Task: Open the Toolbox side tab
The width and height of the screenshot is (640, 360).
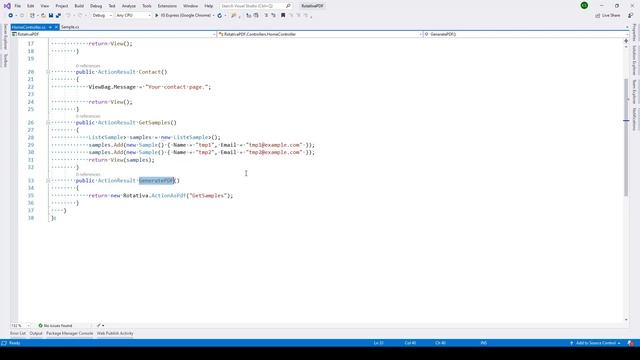Action: pos(5,60)
